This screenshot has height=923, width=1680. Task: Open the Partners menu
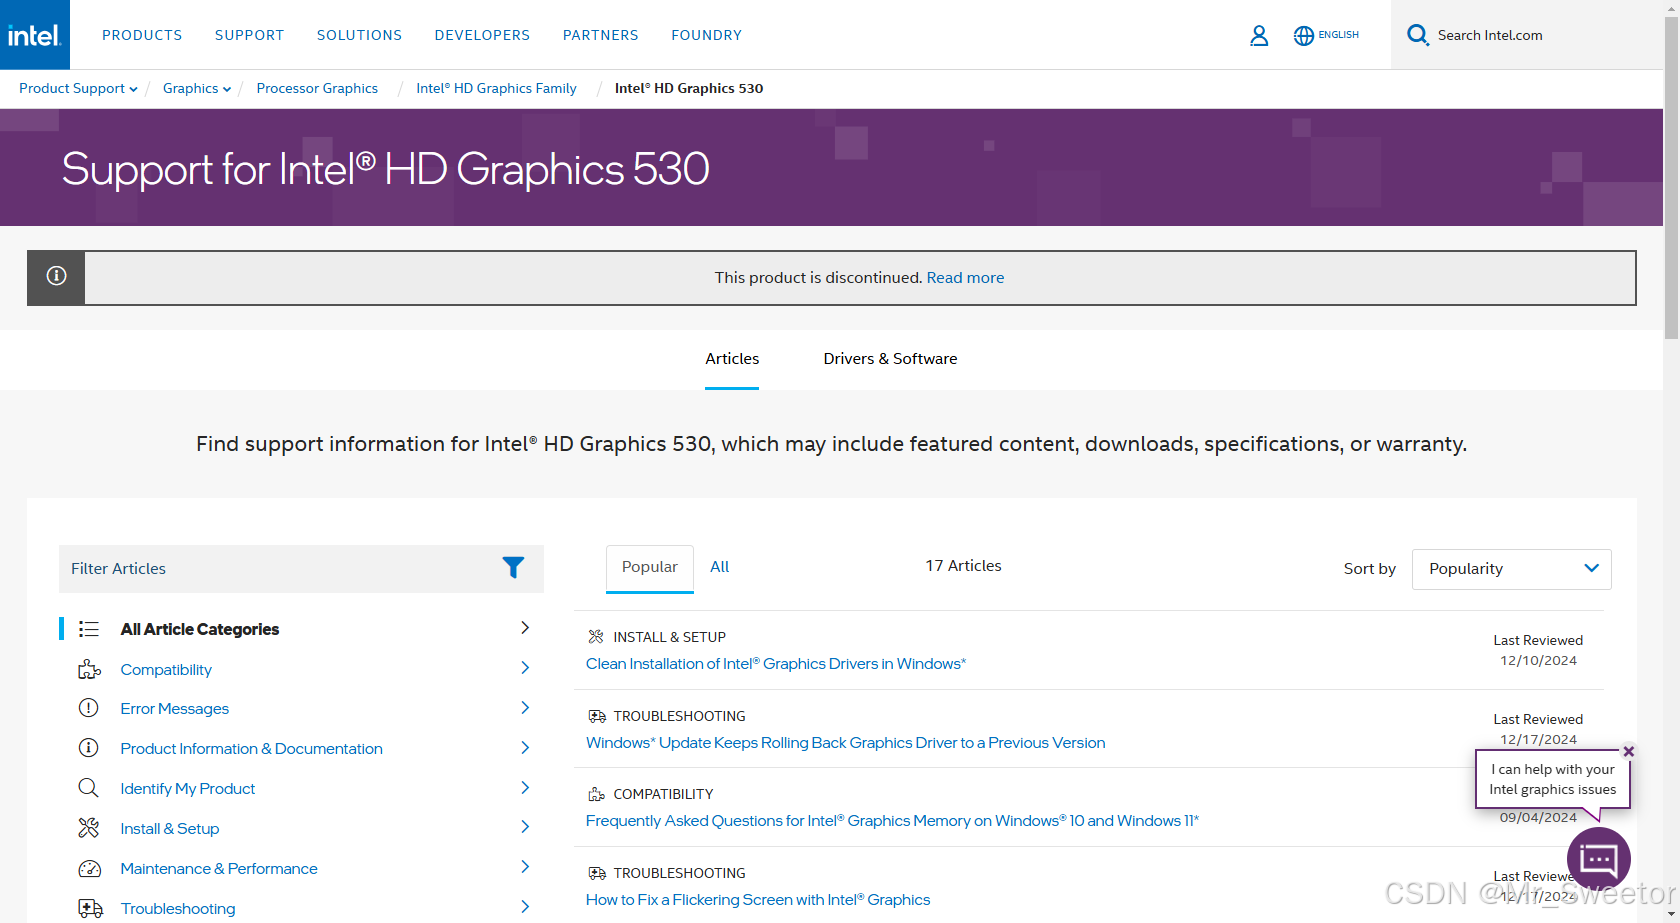601,35
